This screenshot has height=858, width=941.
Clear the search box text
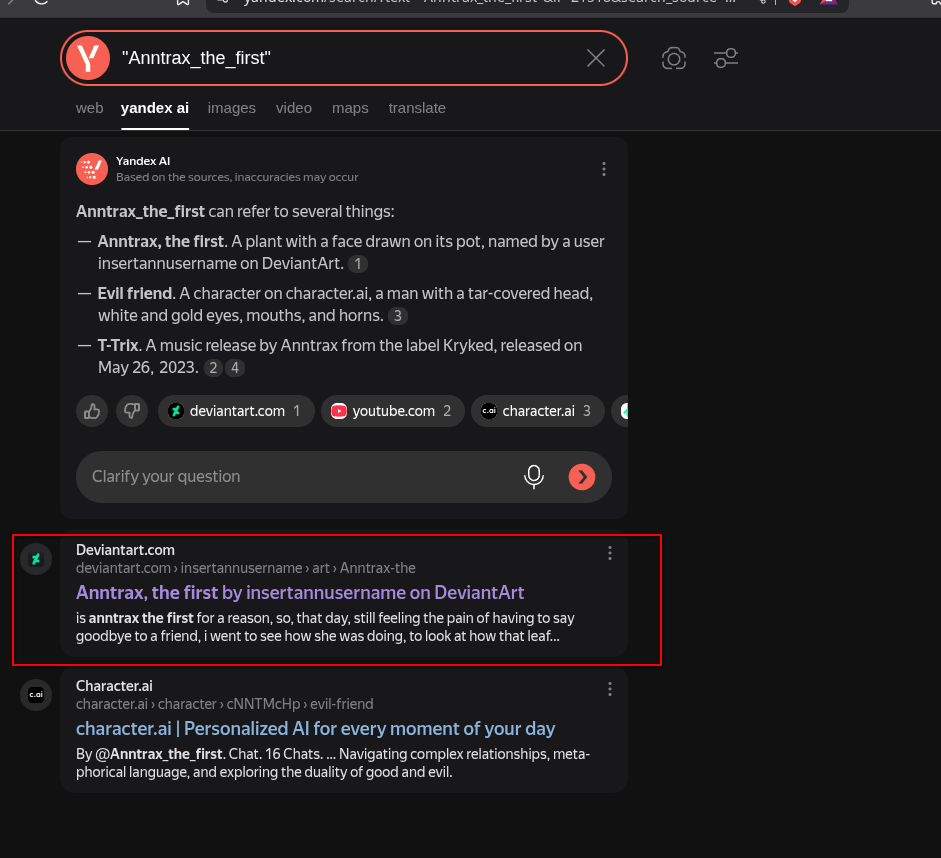coord(596,58)
